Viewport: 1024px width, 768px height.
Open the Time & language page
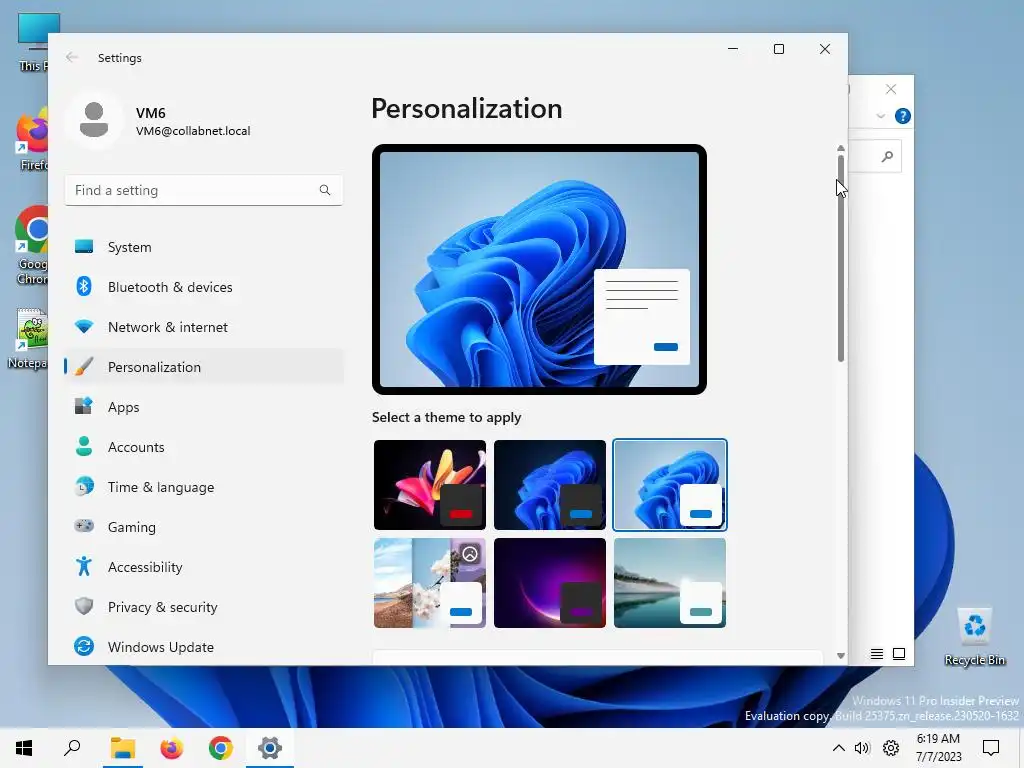[x=204, y=487]
